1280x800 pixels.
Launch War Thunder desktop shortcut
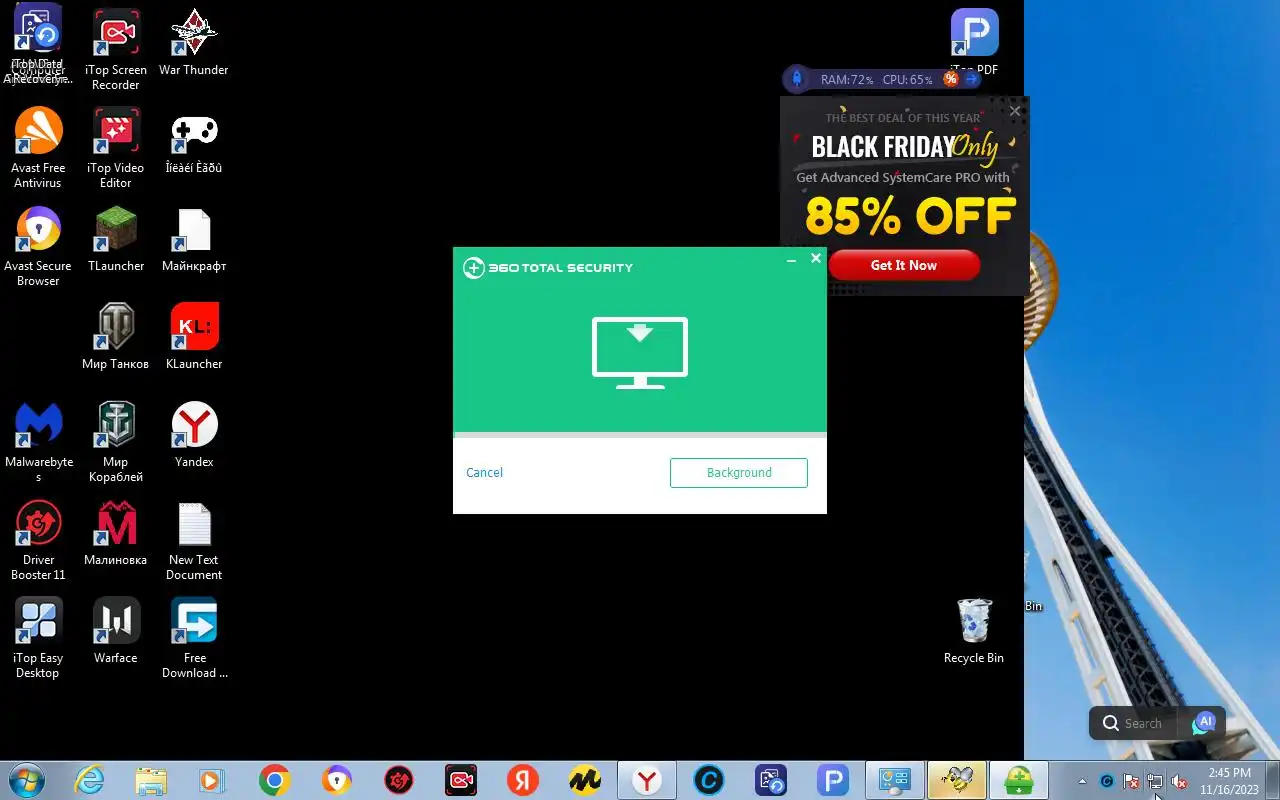click(x=193, y=43)
